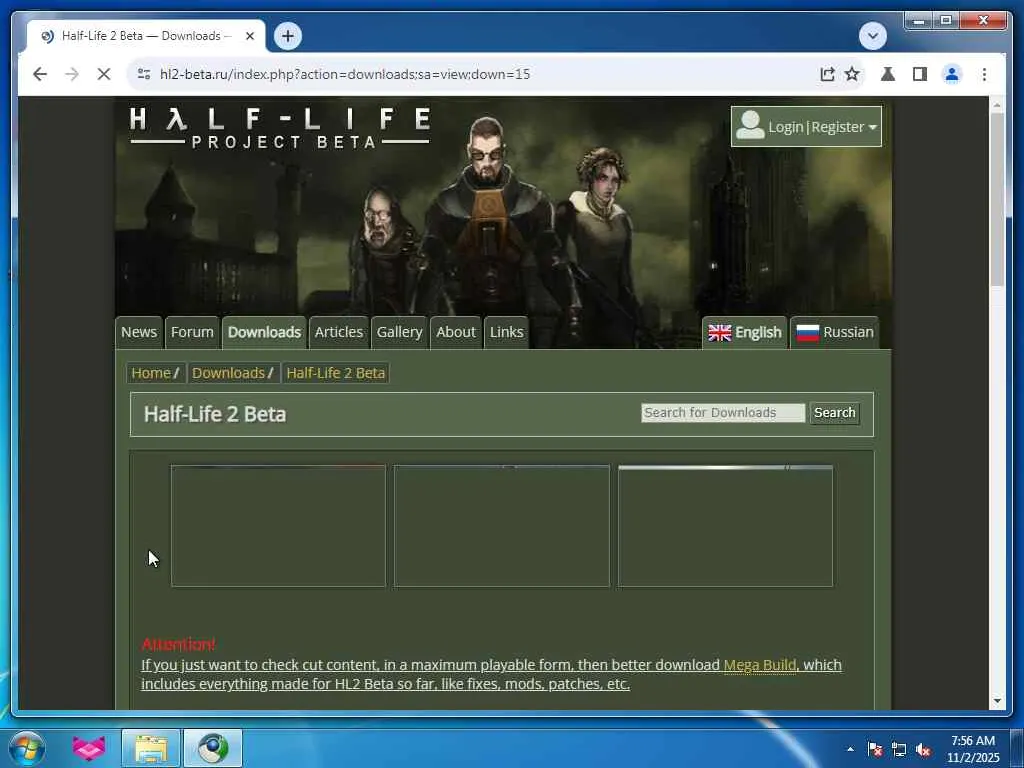Viewport: 1024px width, 768px height.
Task: Open the News tab
Action: [138, 332]
